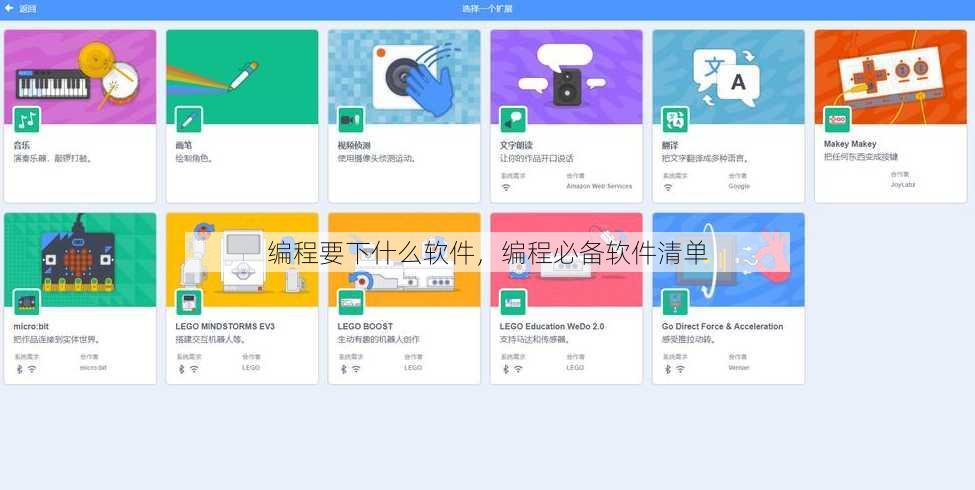The width and height of the screenshot is (975, 490).
Task: Click the 选择一个扩展 header title
Action: click(x=487, y=9)
